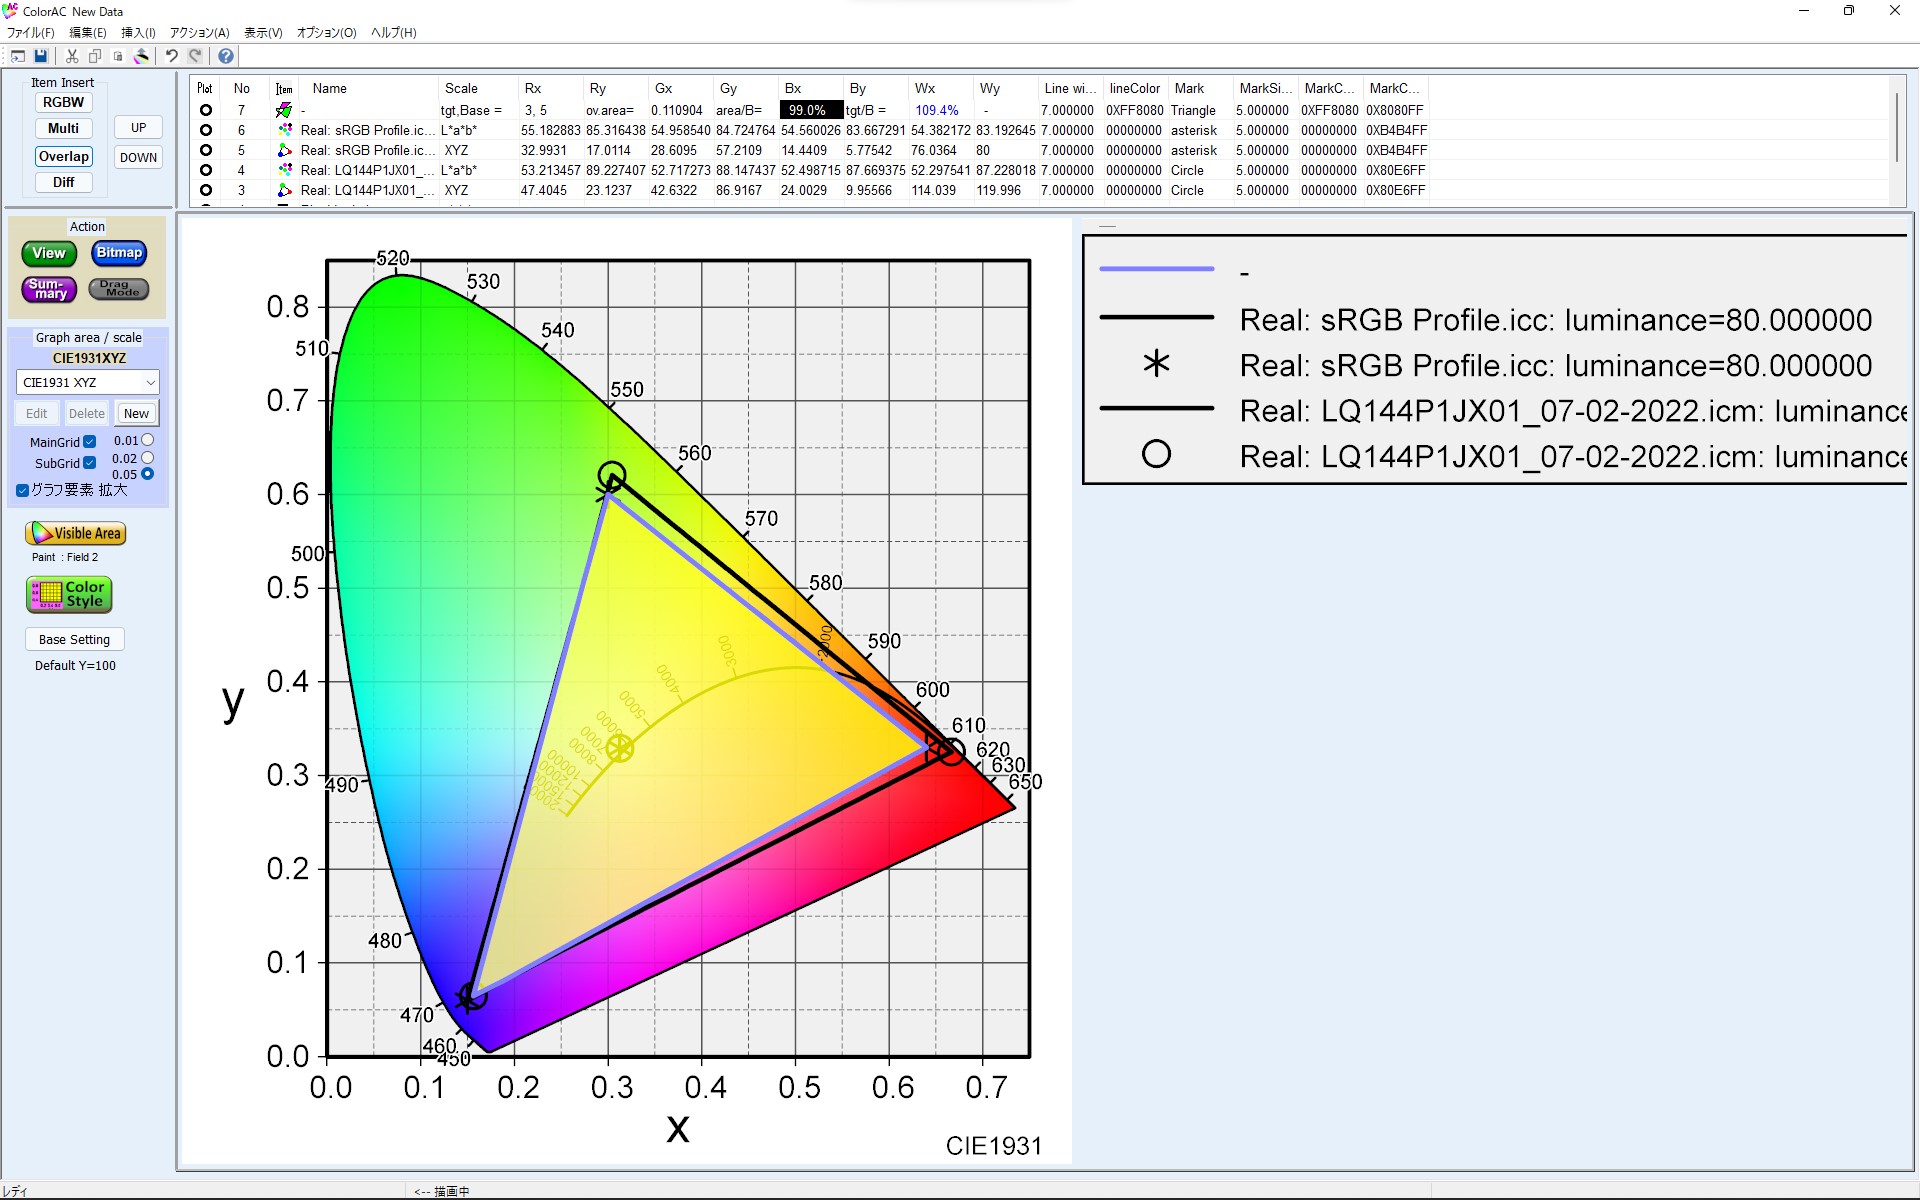The height and width of the screenshot is (1200, 1920).
Task: Click the scissors cut icon
Action: [72, 56]
